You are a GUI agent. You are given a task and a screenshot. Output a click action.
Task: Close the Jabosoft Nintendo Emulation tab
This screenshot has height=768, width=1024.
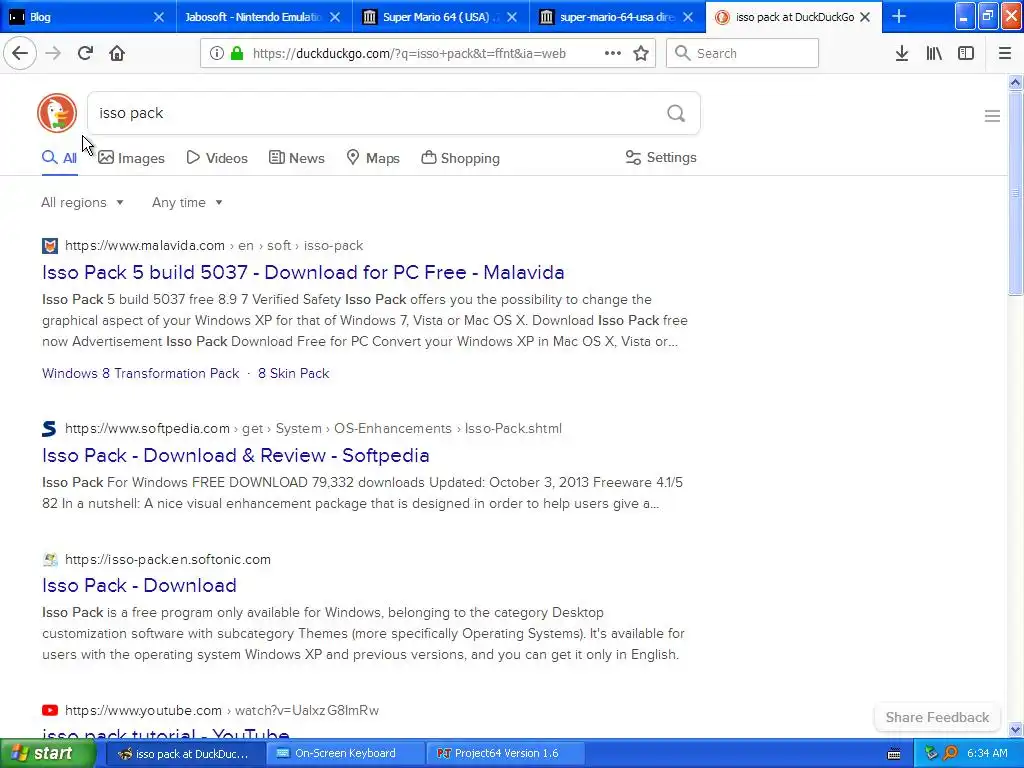pyautogui.click(x=335, y=17)
